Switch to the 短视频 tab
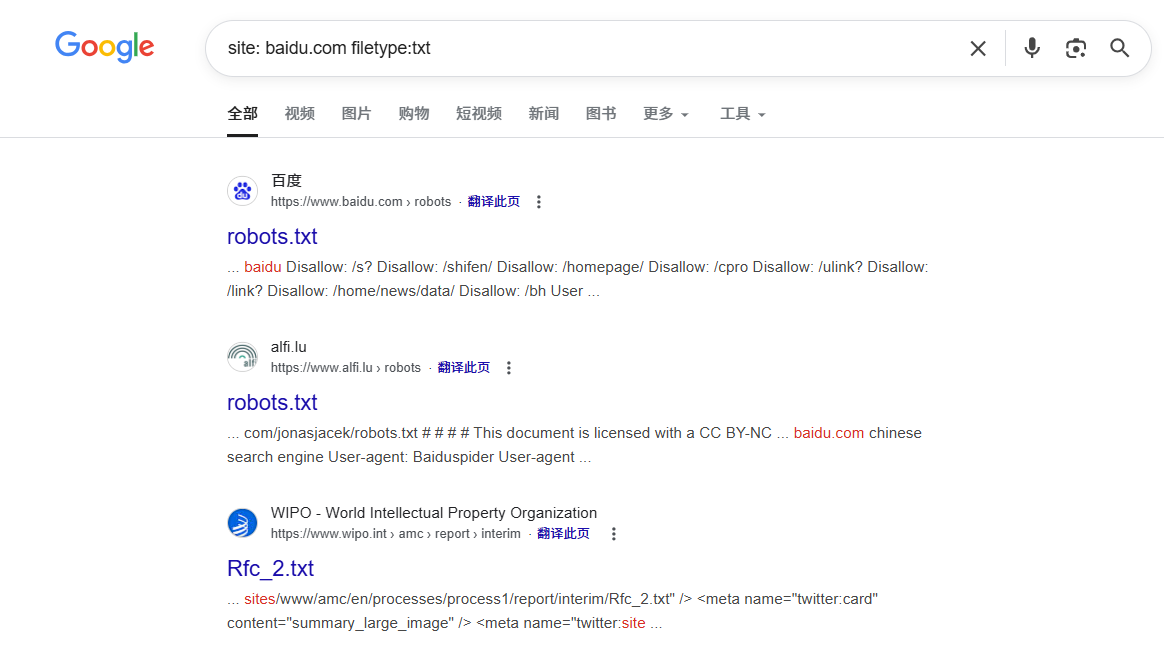 pos(479,114)
